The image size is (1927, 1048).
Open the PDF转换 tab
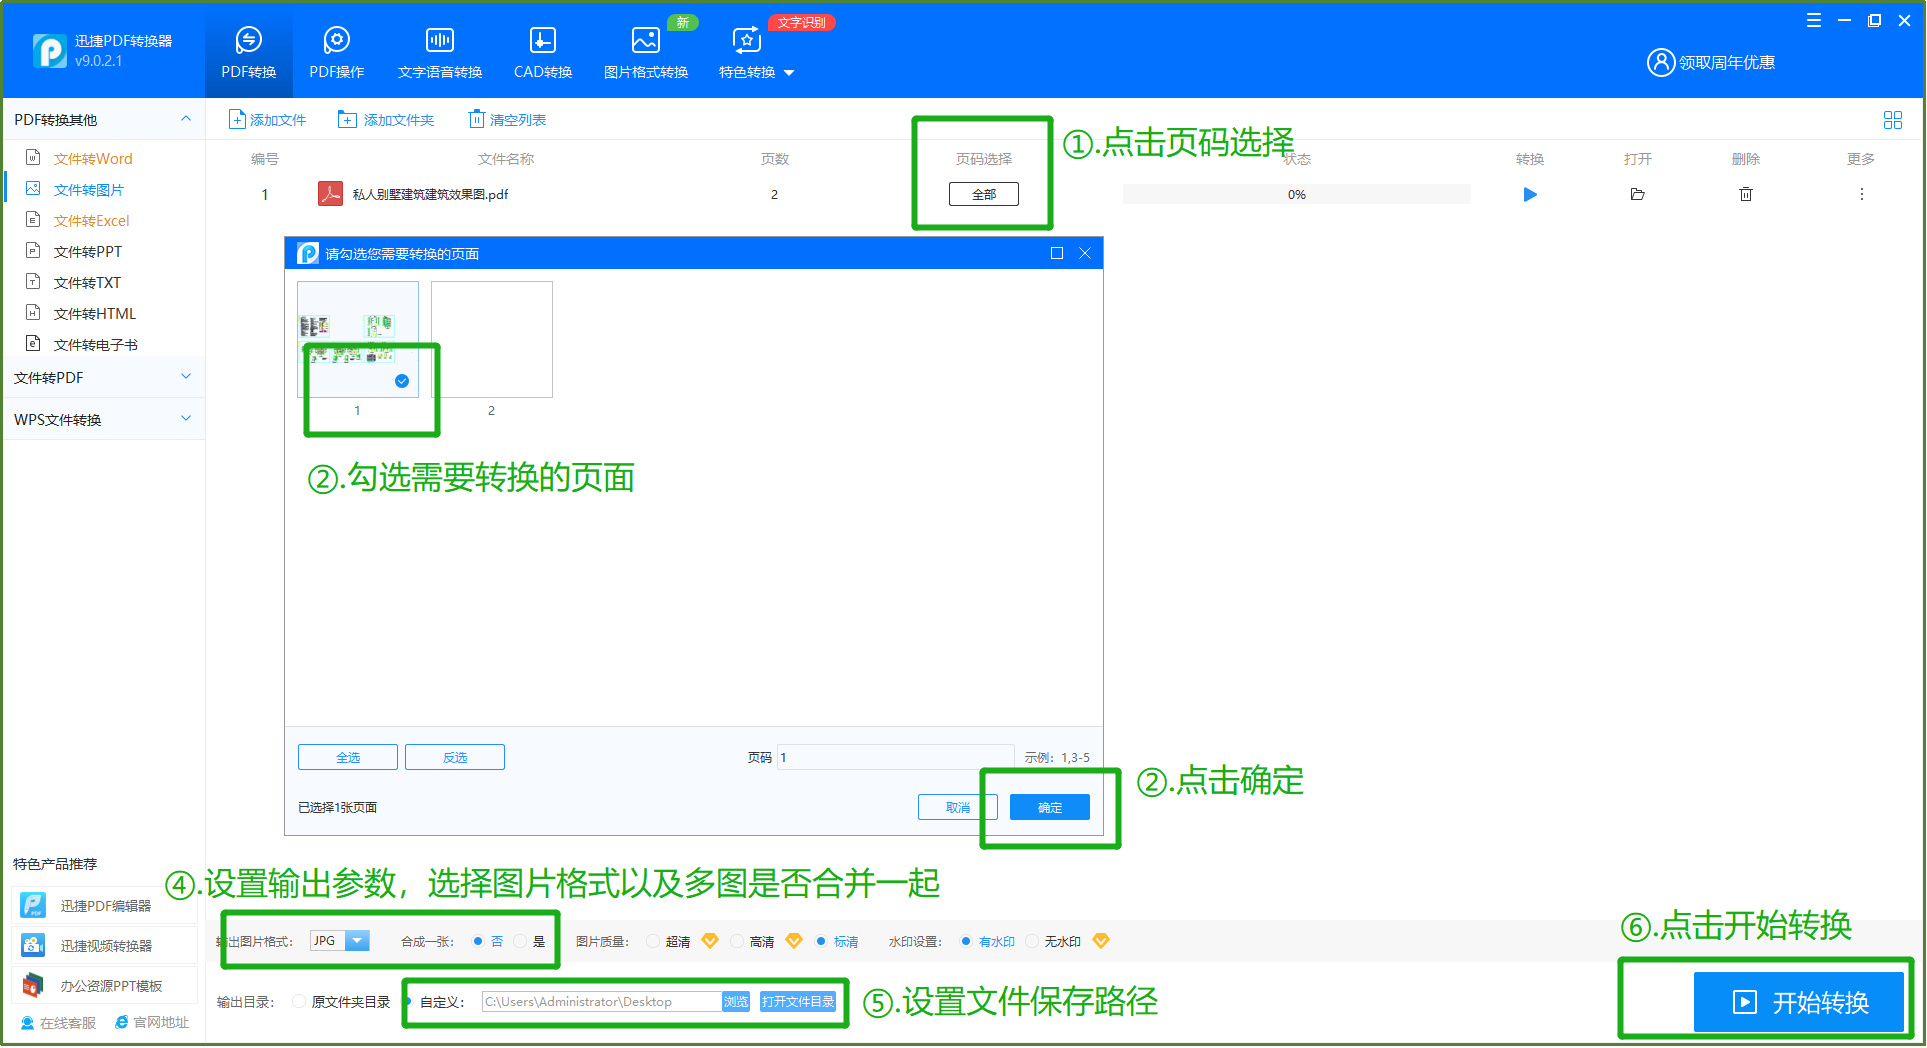248,53
